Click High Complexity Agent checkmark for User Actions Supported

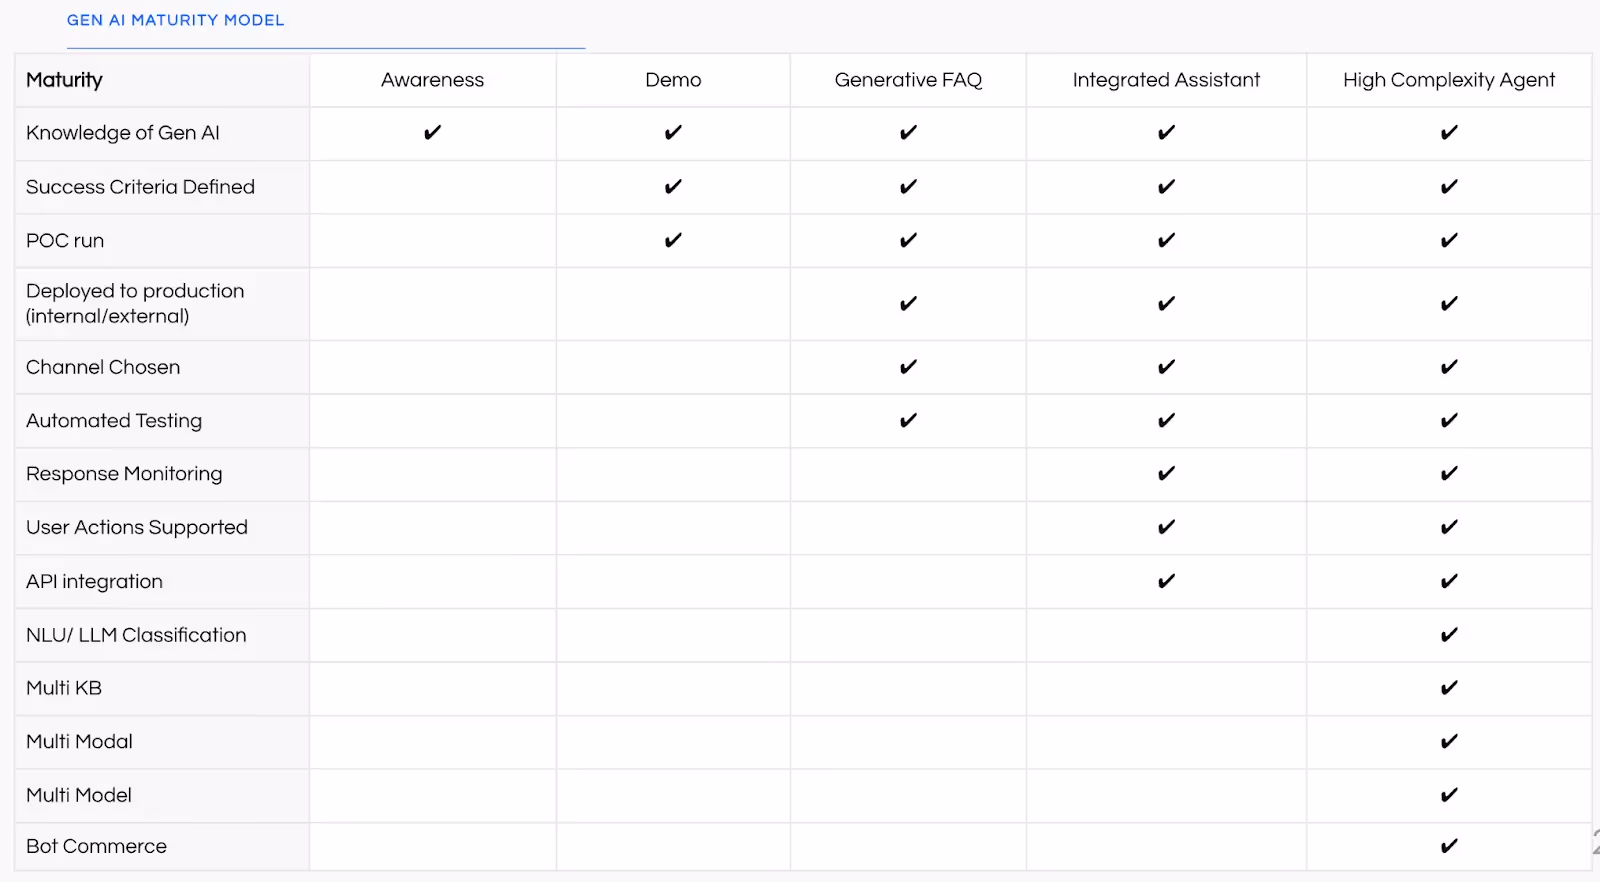point(1449,527)
